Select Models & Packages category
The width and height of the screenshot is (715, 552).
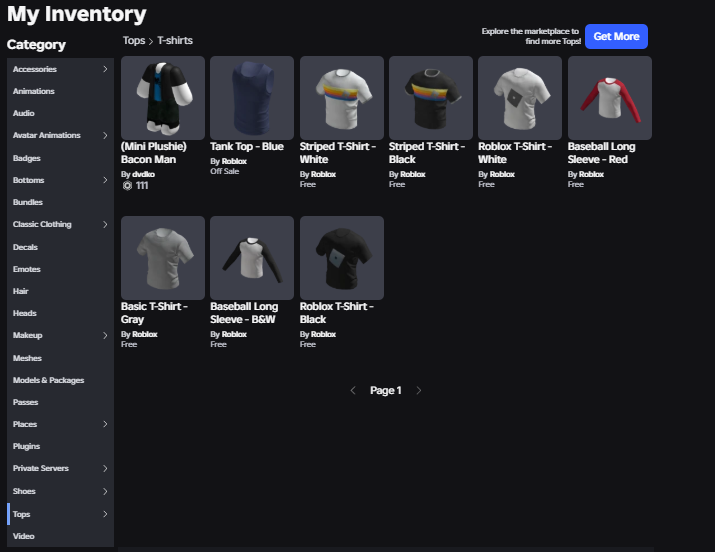pyautogui.click(x=48, y=380)
